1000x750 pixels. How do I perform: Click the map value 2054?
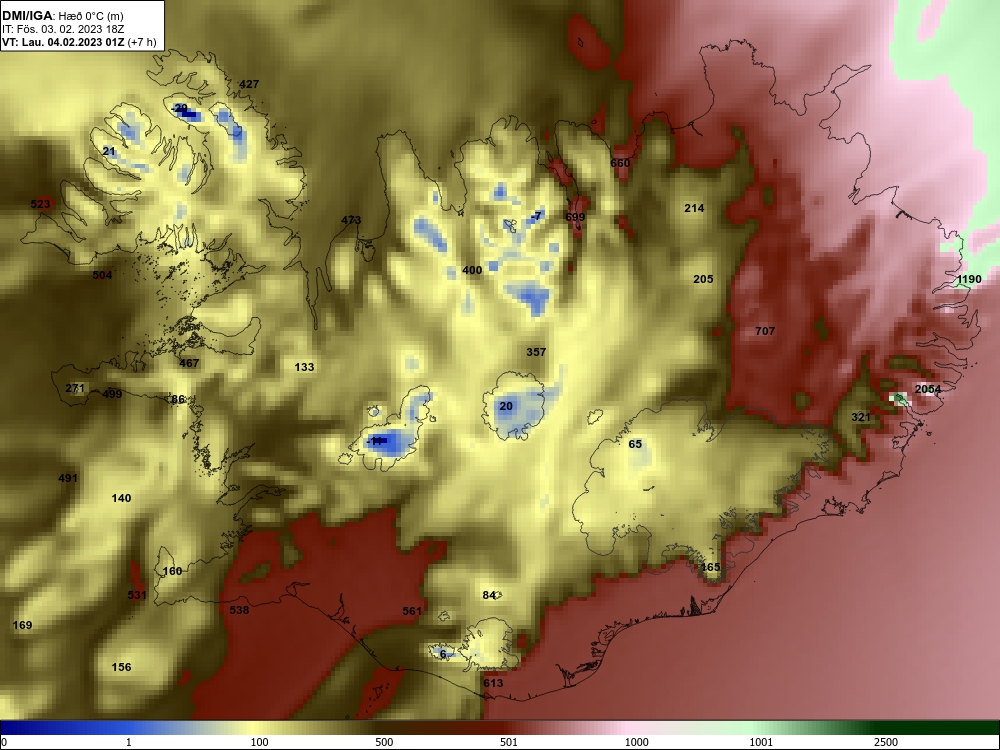click(928, 389)
